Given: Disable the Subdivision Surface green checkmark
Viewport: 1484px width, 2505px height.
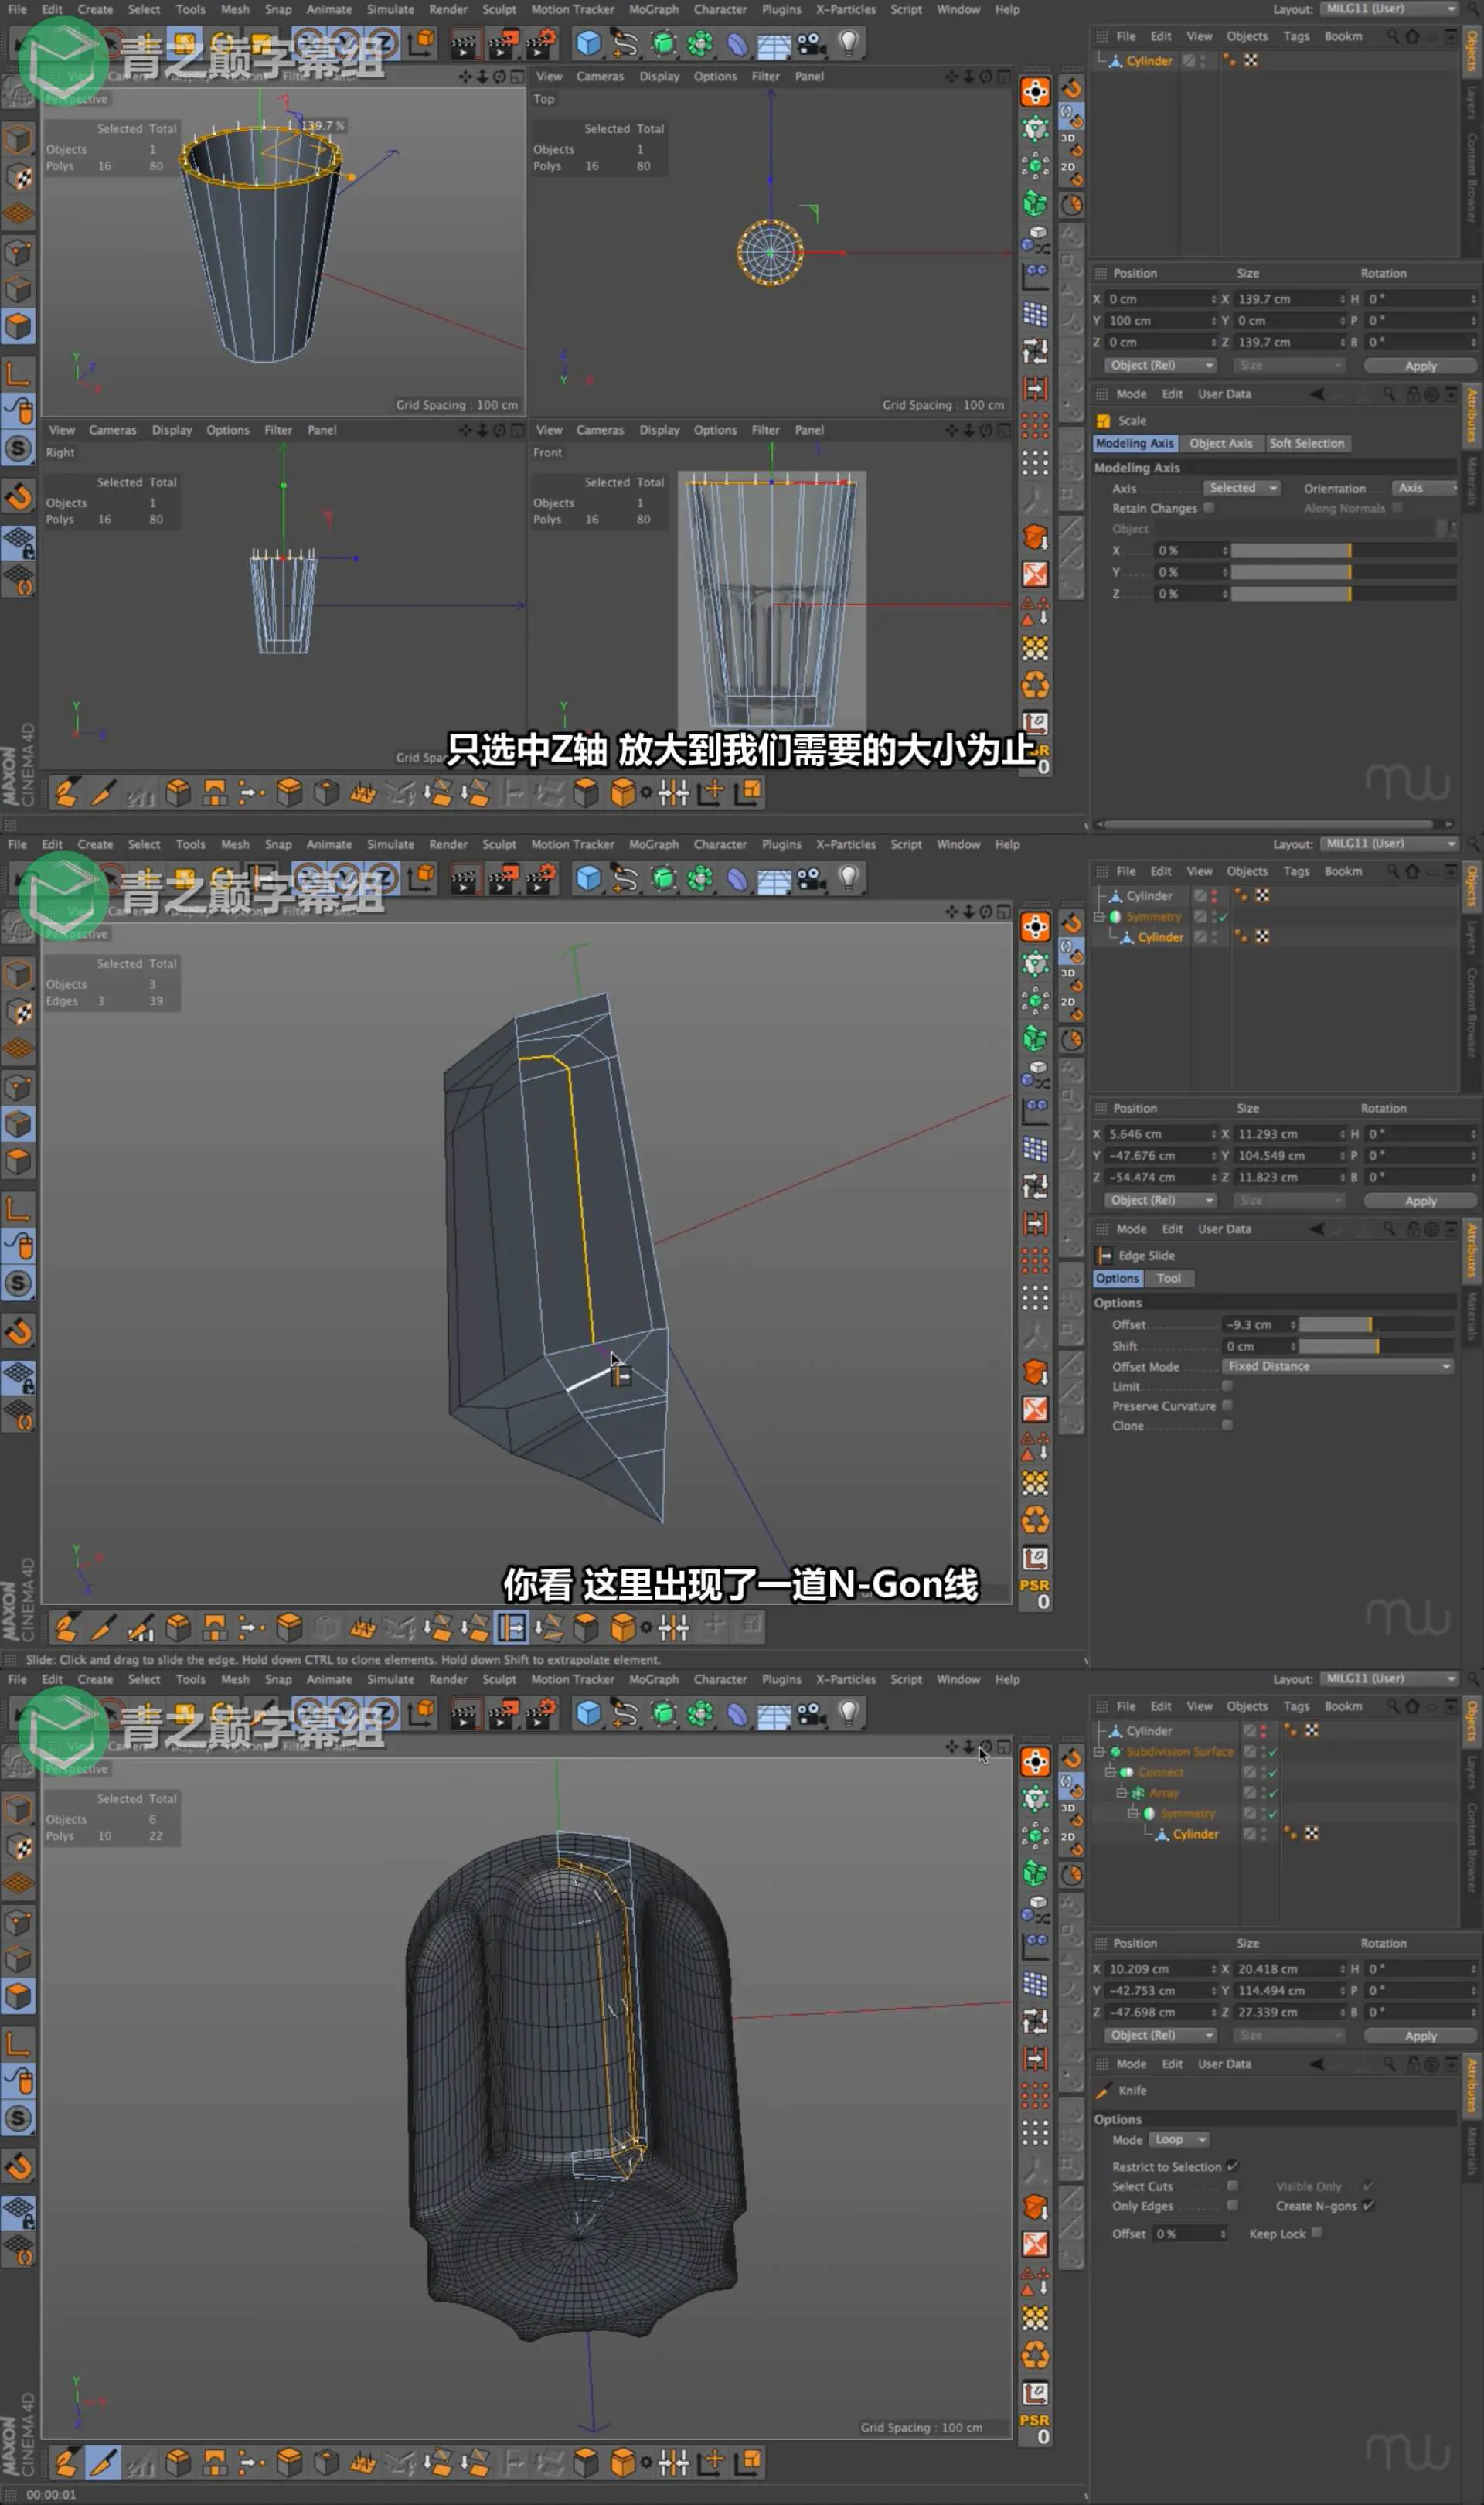Looking at the screenshot, I should click(x=1273, y=1752).
